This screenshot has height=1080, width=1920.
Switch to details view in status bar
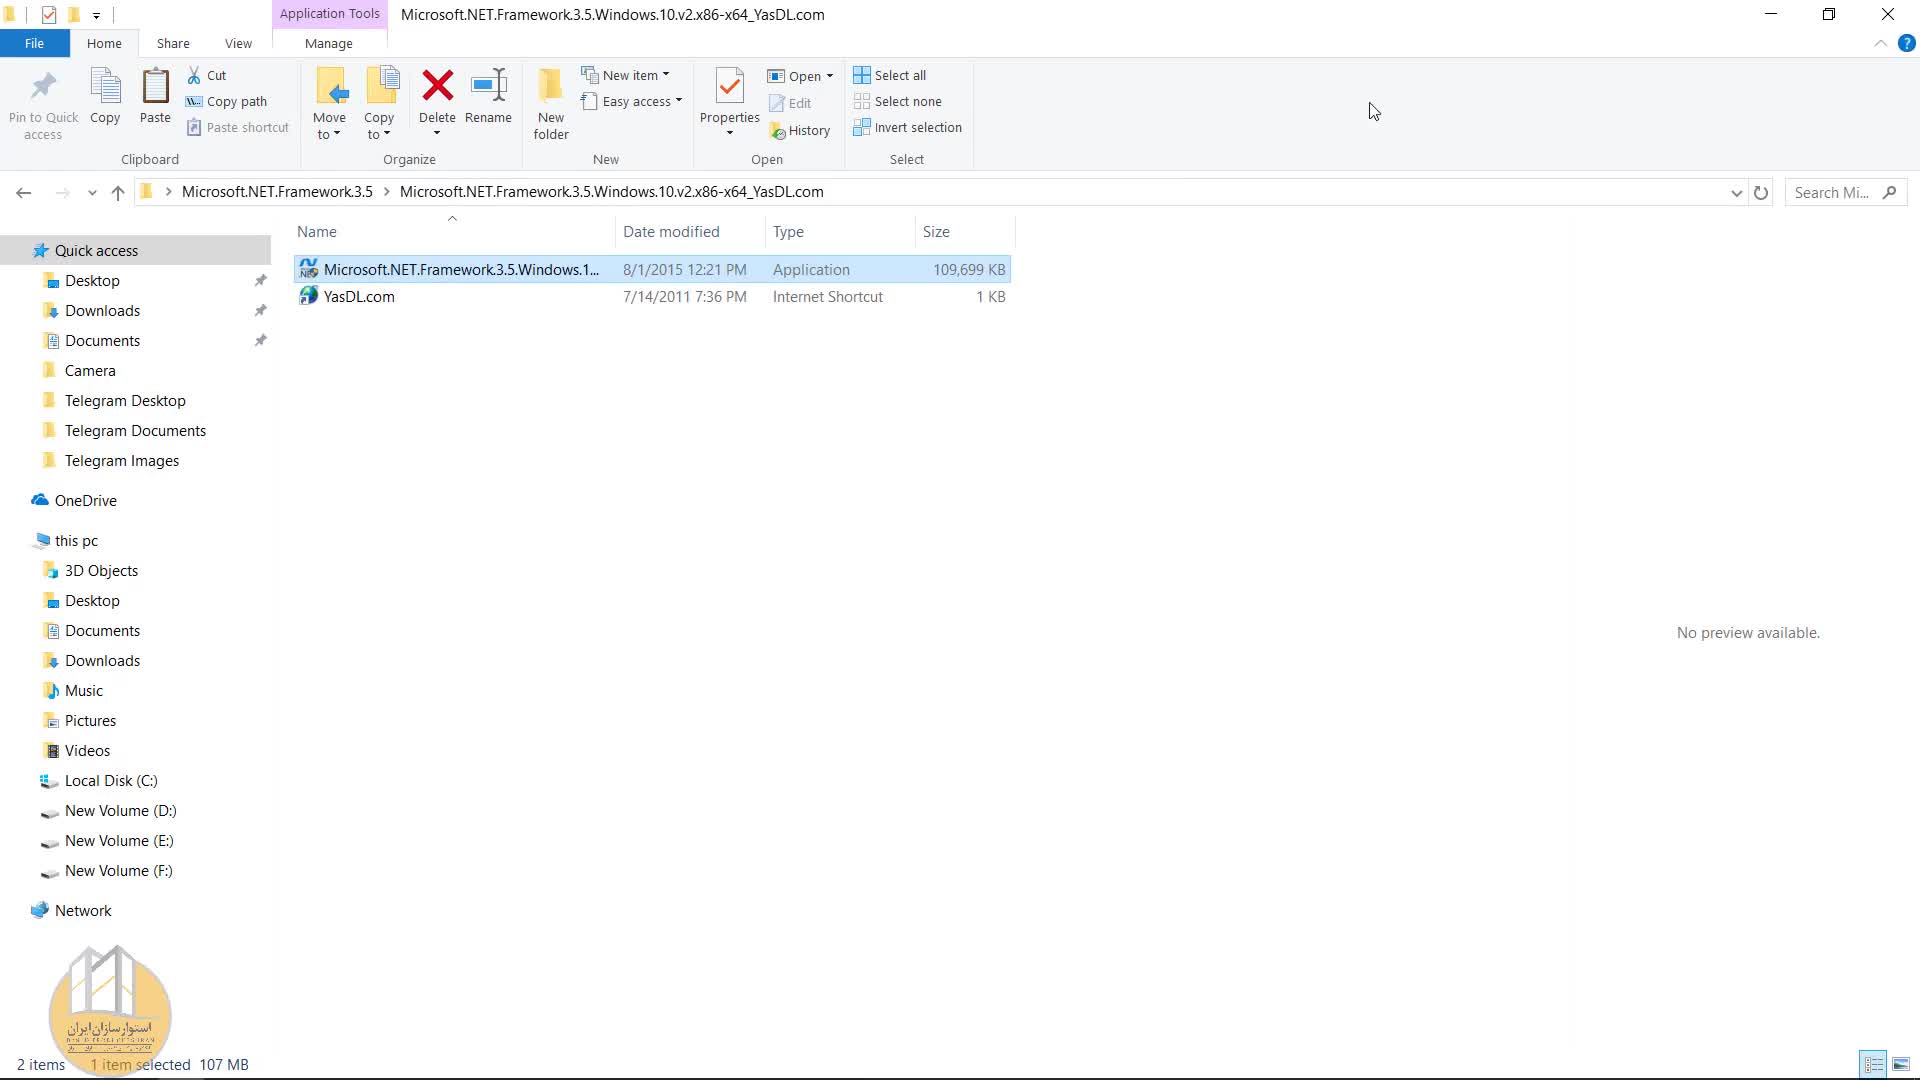(x=1873, y=1064)
